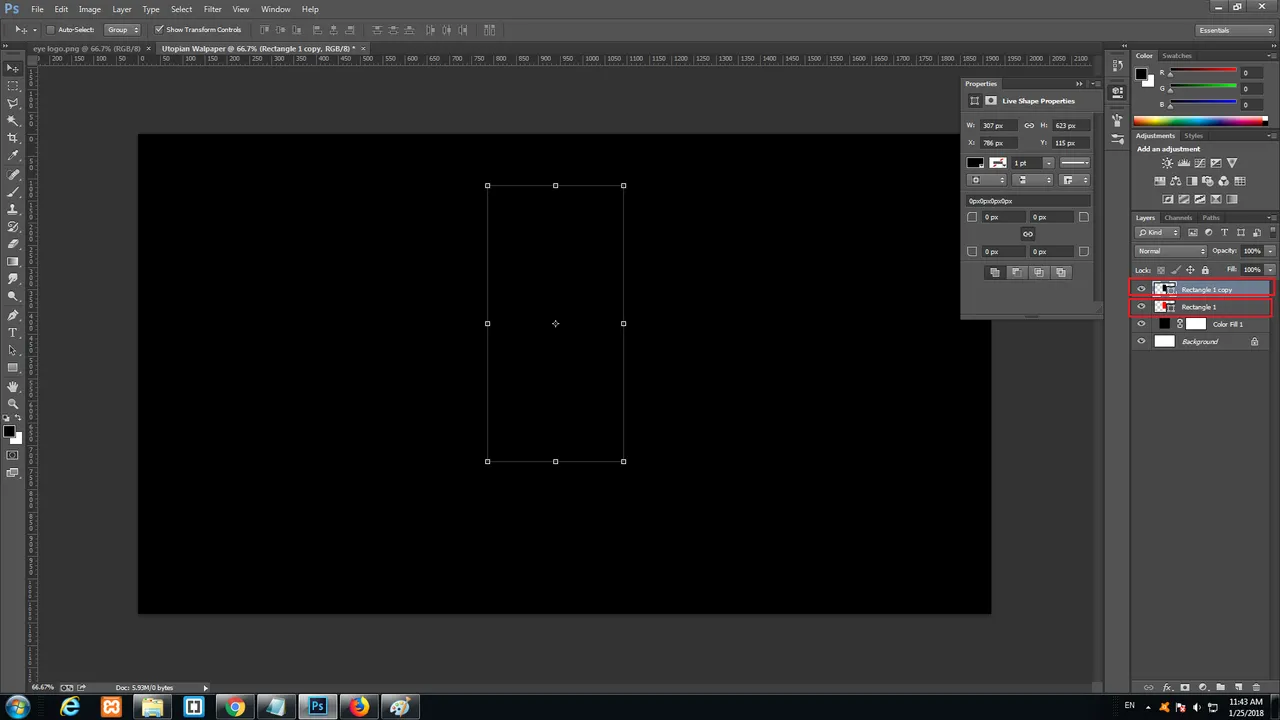The height and width of the screenshot is (720, 1280).
Task: Open the Essentials workspace dropdown
Action: point(1236,30)
